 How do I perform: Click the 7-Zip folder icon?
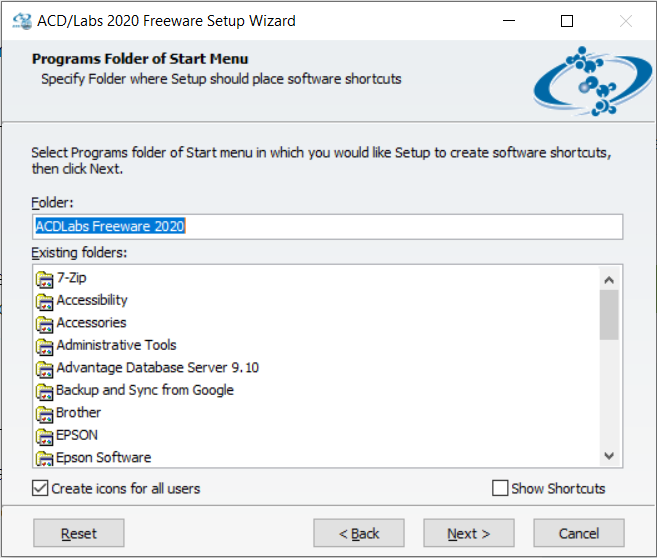[44, 279]
